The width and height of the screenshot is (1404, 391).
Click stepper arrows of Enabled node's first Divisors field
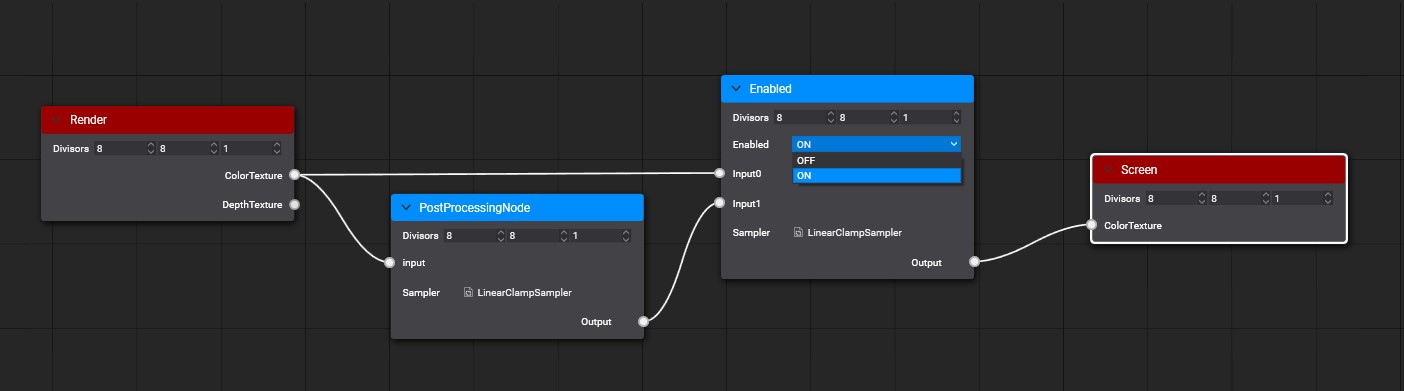(x=831, y=118)
